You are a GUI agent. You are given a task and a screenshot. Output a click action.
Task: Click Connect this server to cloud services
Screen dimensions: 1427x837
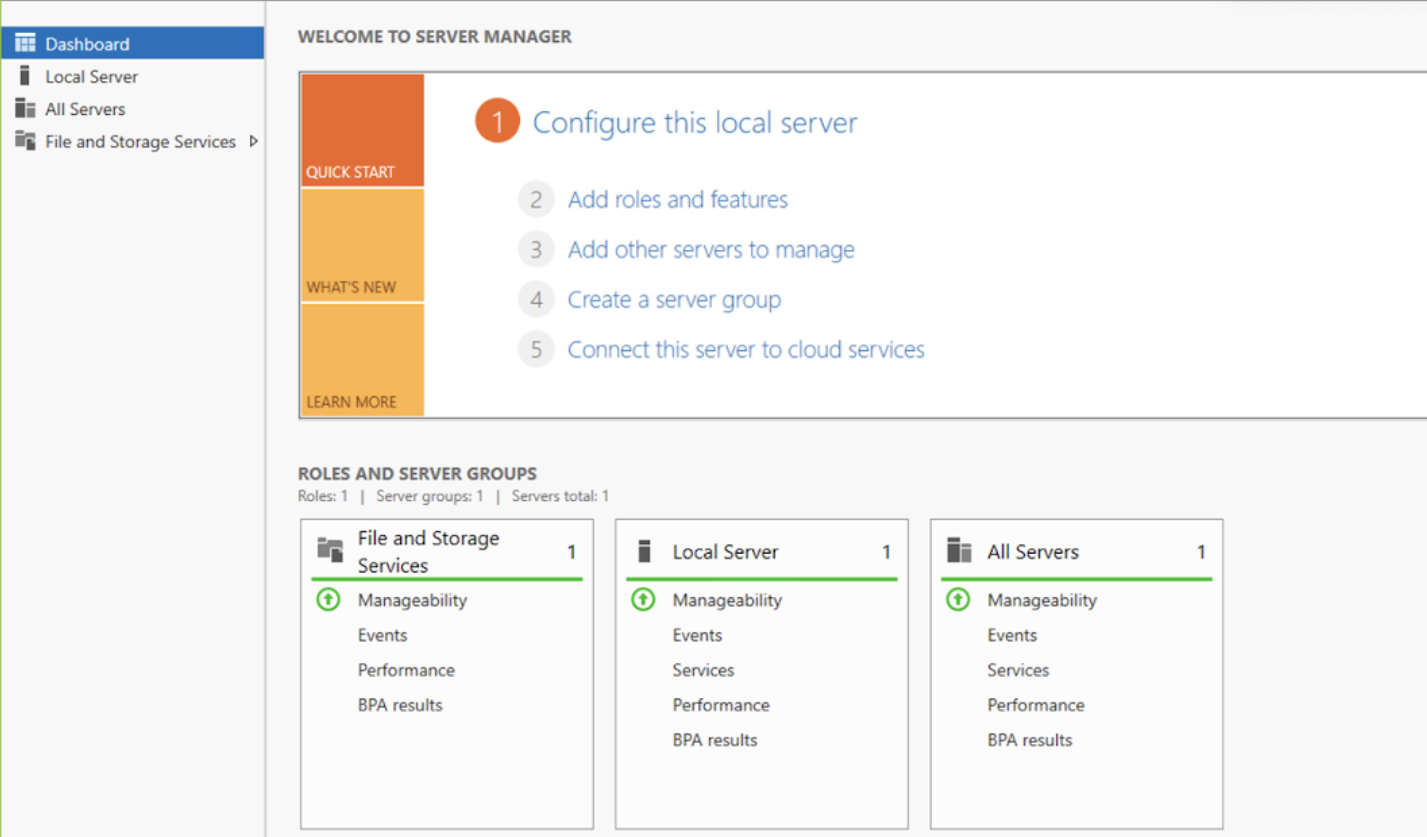tap(746, 349)
